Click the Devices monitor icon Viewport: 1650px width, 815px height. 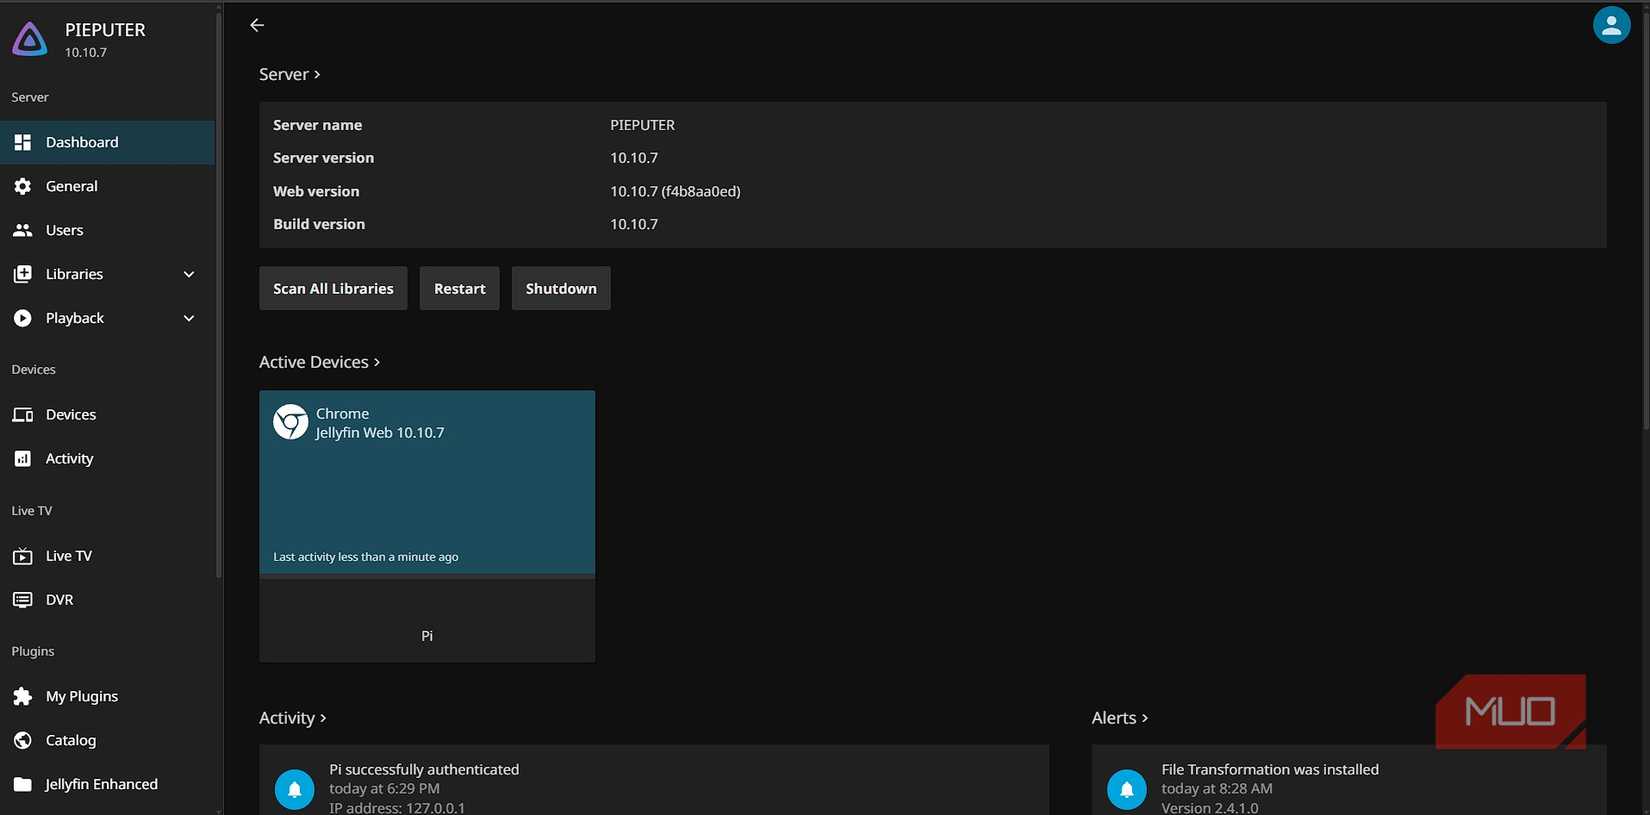(x=23, y=415)
